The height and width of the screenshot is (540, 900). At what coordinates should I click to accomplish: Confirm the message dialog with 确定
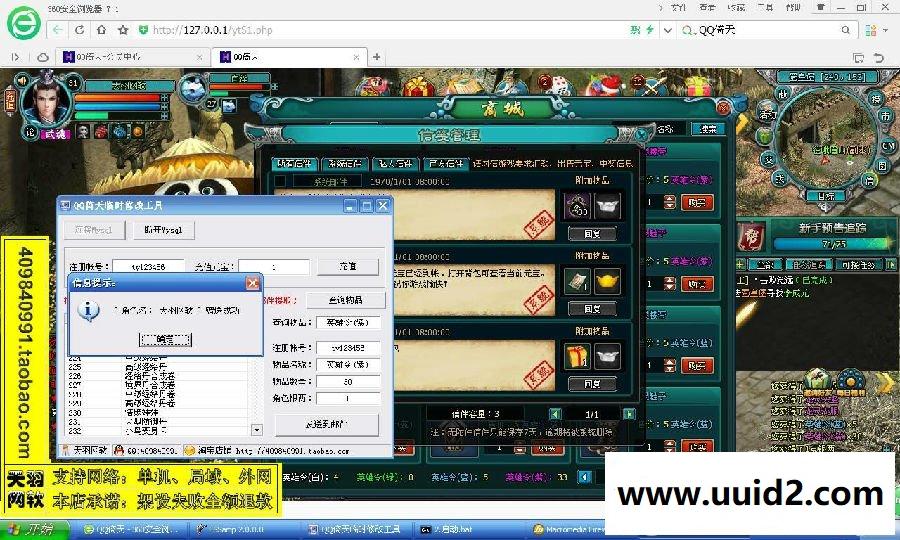tap(165, 339)
